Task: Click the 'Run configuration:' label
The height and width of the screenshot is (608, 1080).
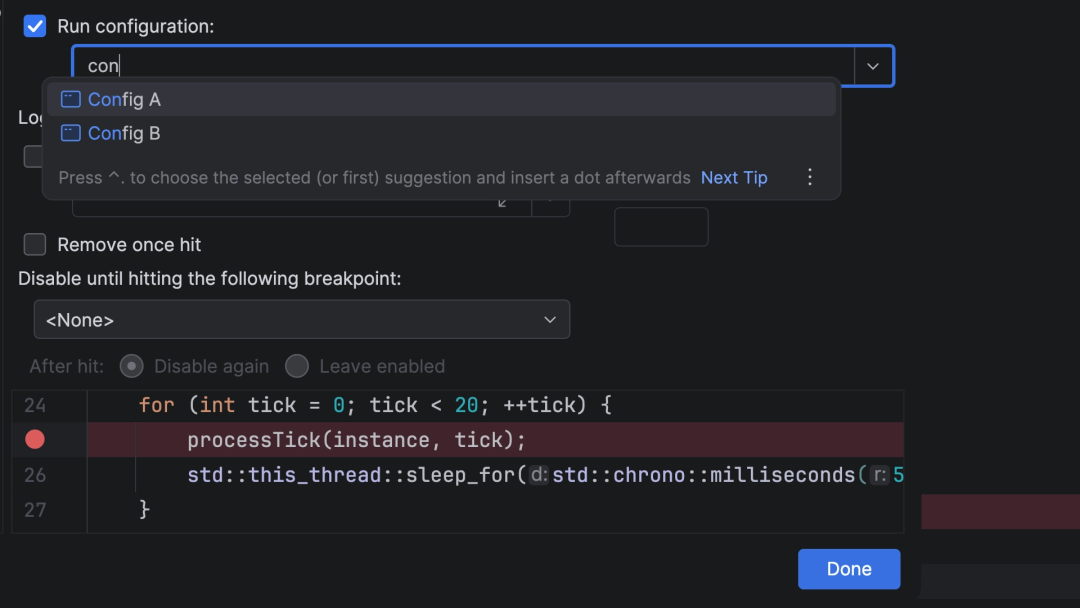Action: pos(136,26)
